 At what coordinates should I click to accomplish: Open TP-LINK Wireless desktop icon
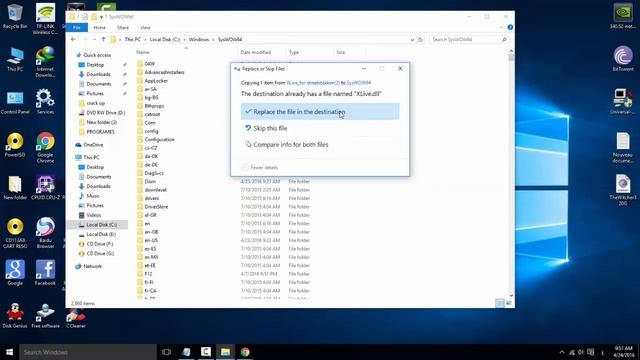click(x=45, y=18)
